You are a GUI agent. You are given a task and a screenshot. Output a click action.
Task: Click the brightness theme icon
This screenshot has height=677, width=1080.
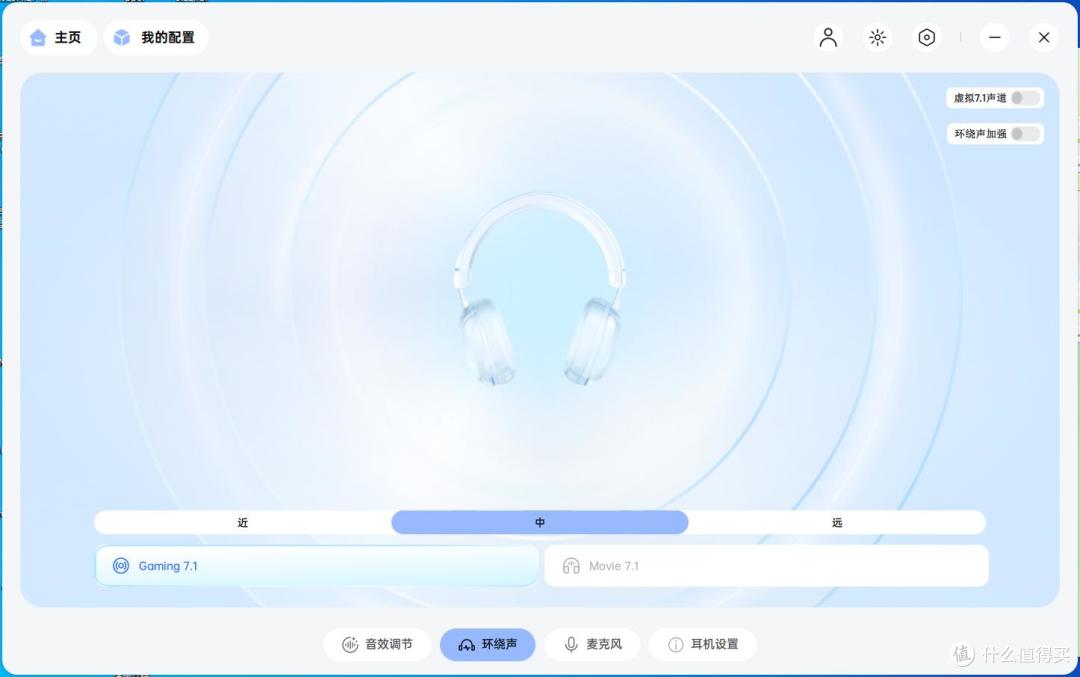click(878, 37)
